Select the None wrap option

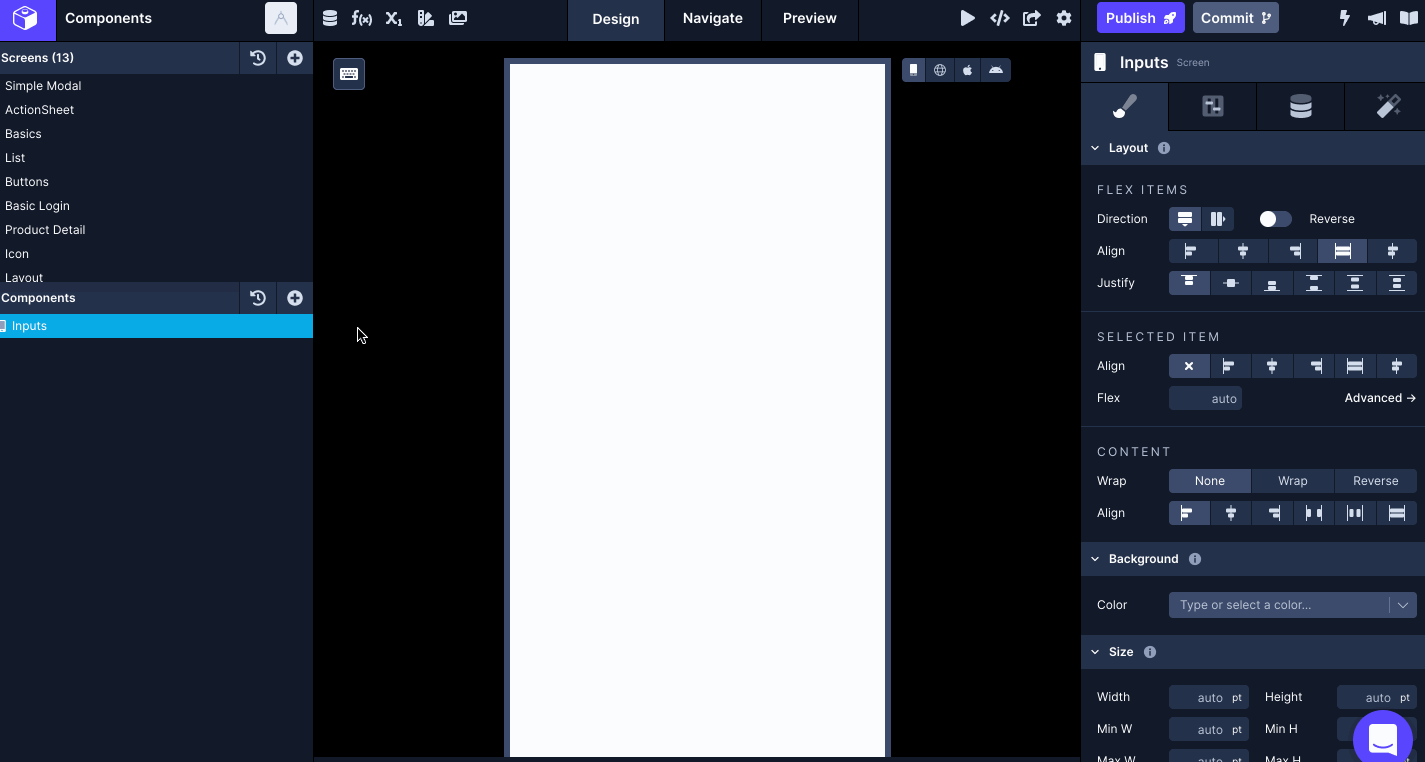tap(1210, 481)
